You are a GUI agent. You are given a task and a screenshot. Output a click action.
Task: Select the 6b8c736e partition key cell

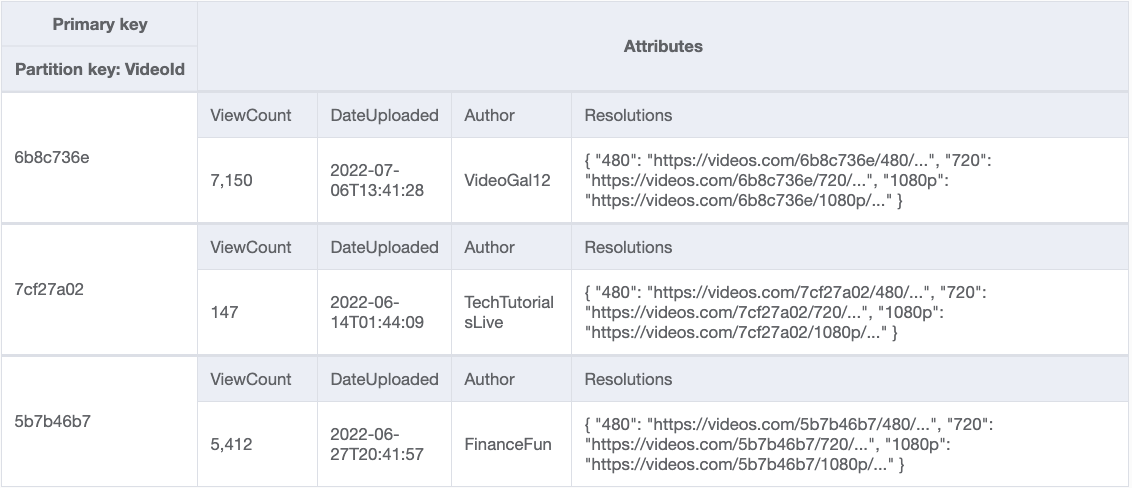click(52, 156)
